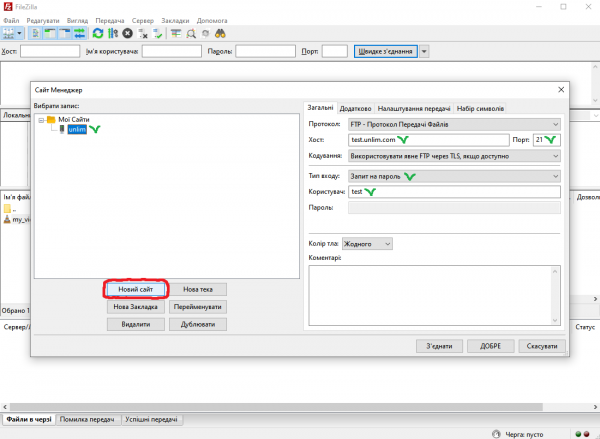Open the Колір тла color dropdown
The width and height of the screenshot is (600, 439).
click(367, 243)
